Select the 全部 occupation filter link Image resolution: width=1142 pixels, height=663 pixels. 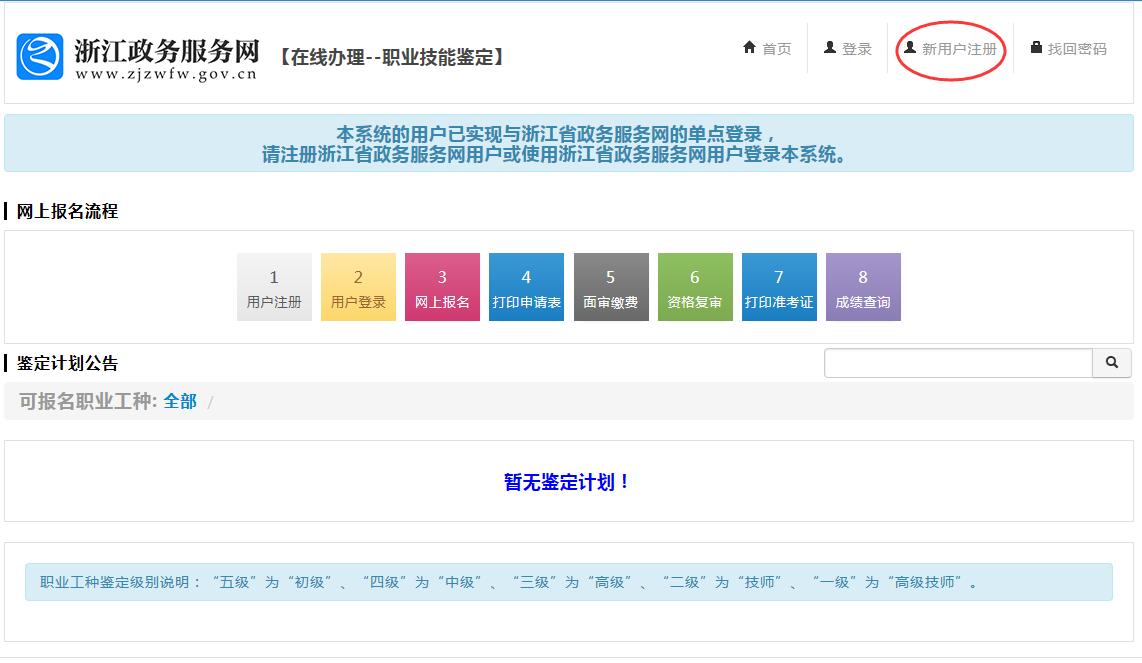(x=180, y=401)
